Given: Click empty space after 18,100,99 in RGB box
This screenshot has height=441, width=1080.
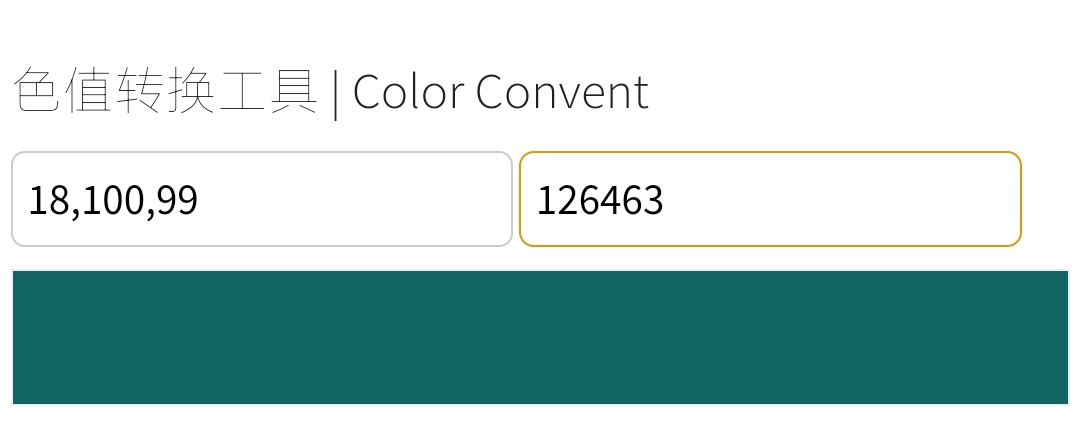Looking at the screenshot, I should pos(380,199).
